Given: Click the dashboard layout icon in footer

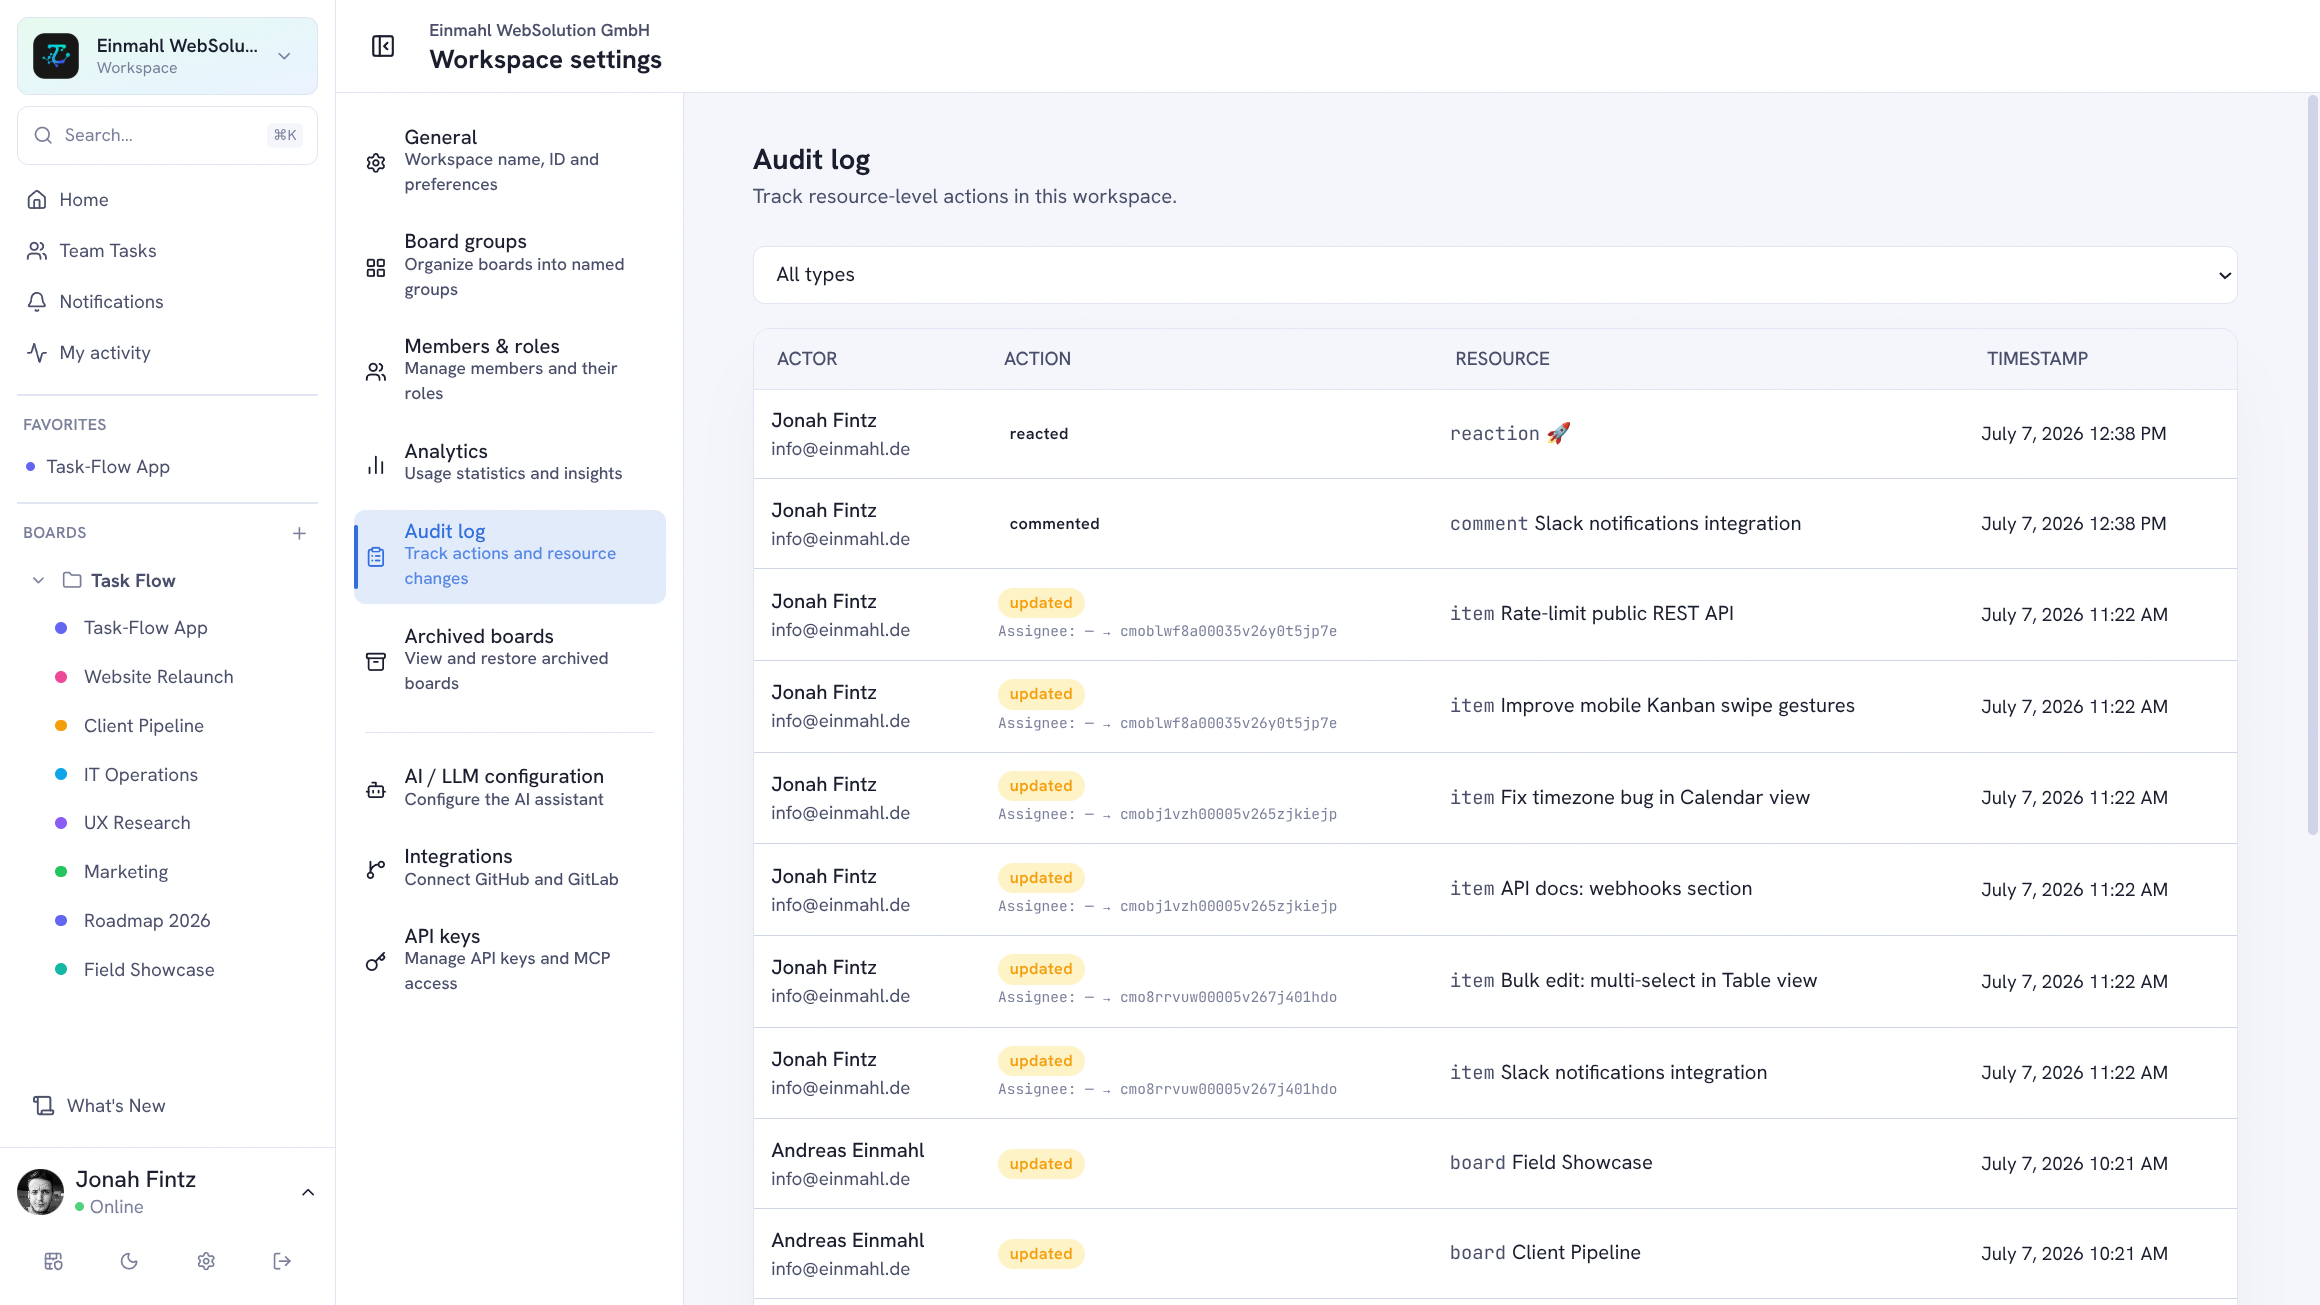Looking at the screenshot, I should coord(54,1261).
